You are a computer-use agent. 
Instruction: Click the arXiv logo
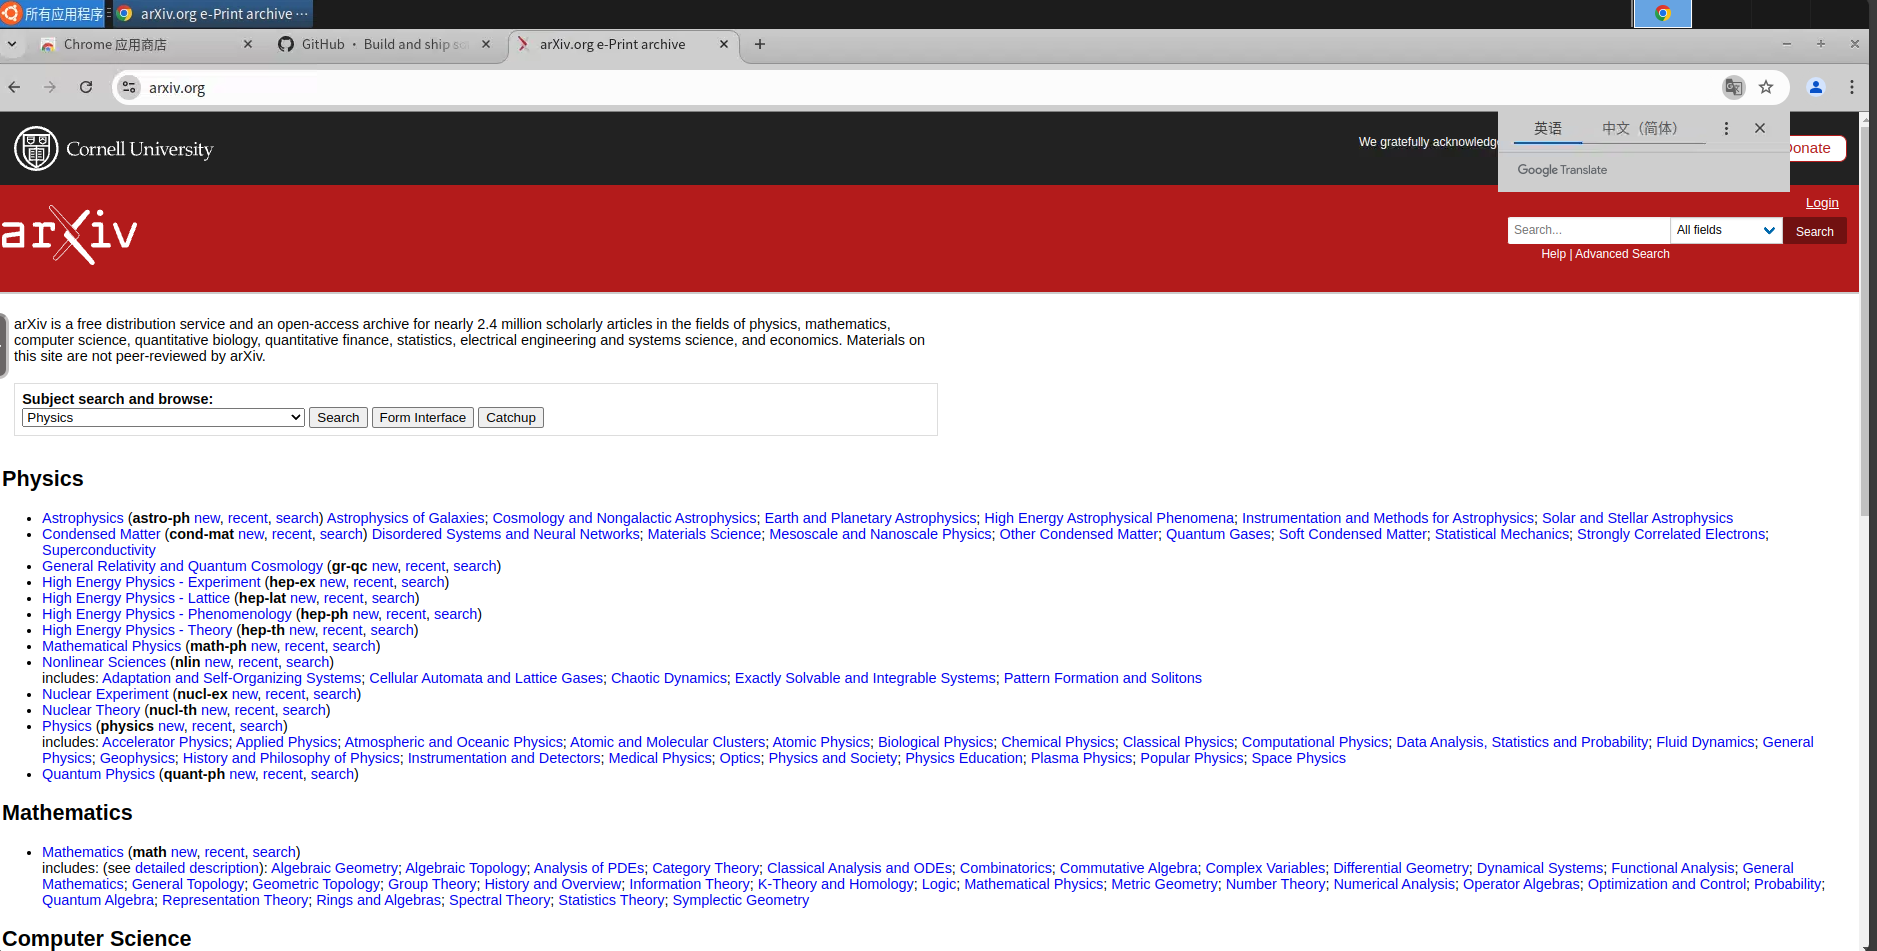69,235
